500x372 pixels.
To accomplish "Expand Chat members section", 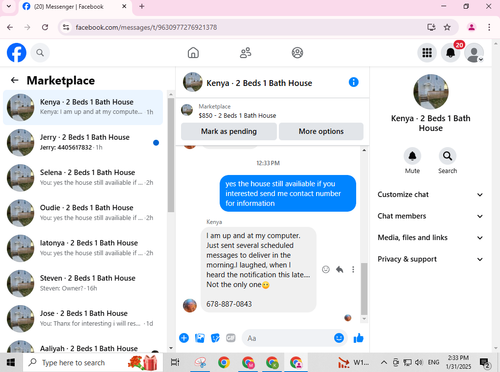I will (430, 216).
